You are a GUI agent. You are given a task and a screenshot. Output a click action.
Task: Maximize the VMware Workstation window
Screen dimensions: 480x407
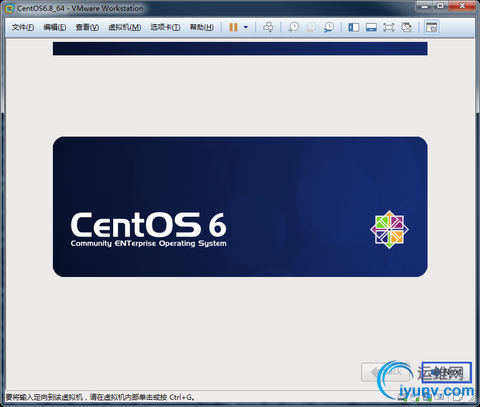pyautogui.click(x=440, y=6)
